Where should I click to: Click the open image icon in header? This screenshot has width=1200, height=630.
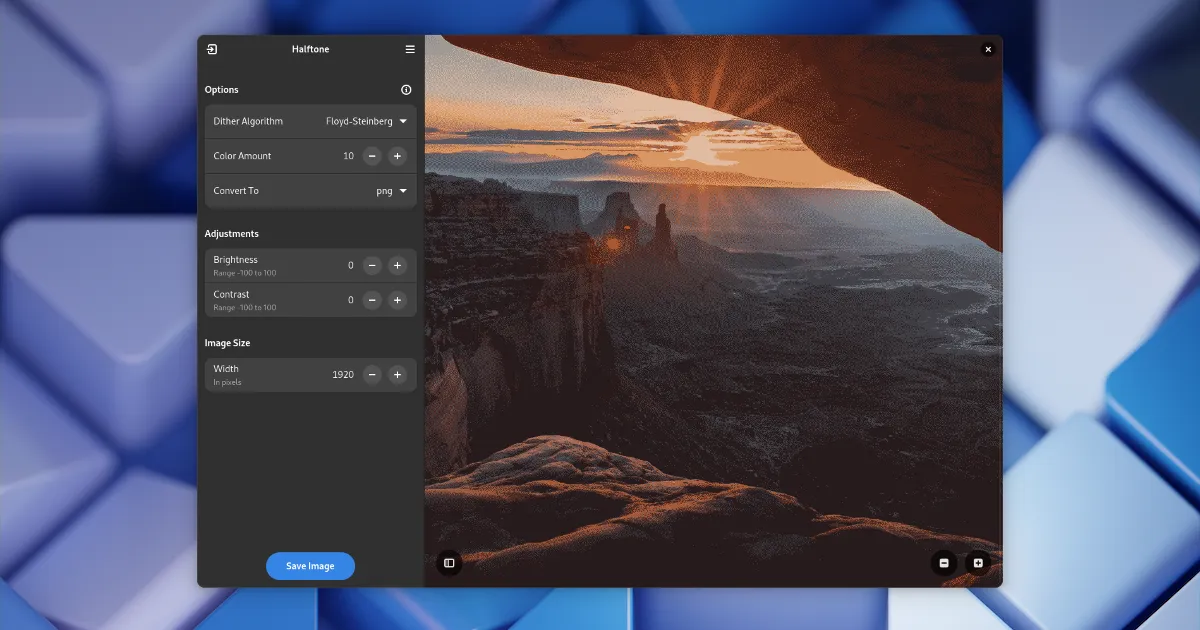click(212, 49)
